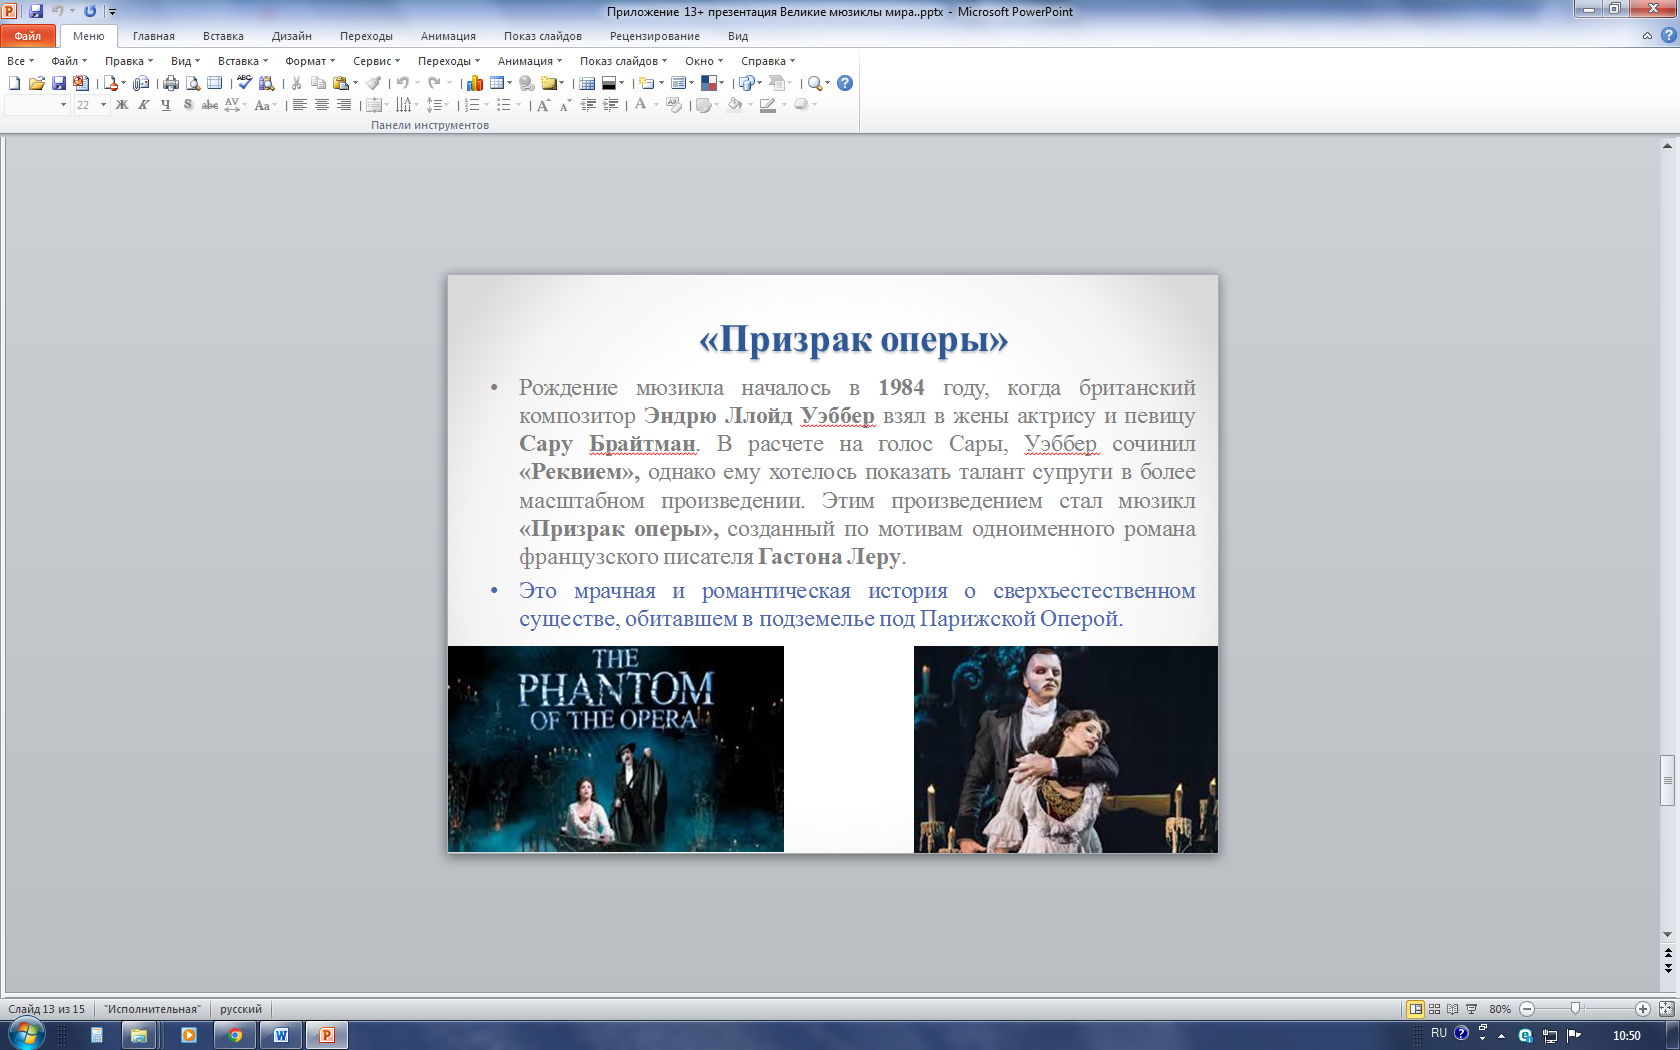Click the Zoom magnifier icon

(x=815, y=83)
